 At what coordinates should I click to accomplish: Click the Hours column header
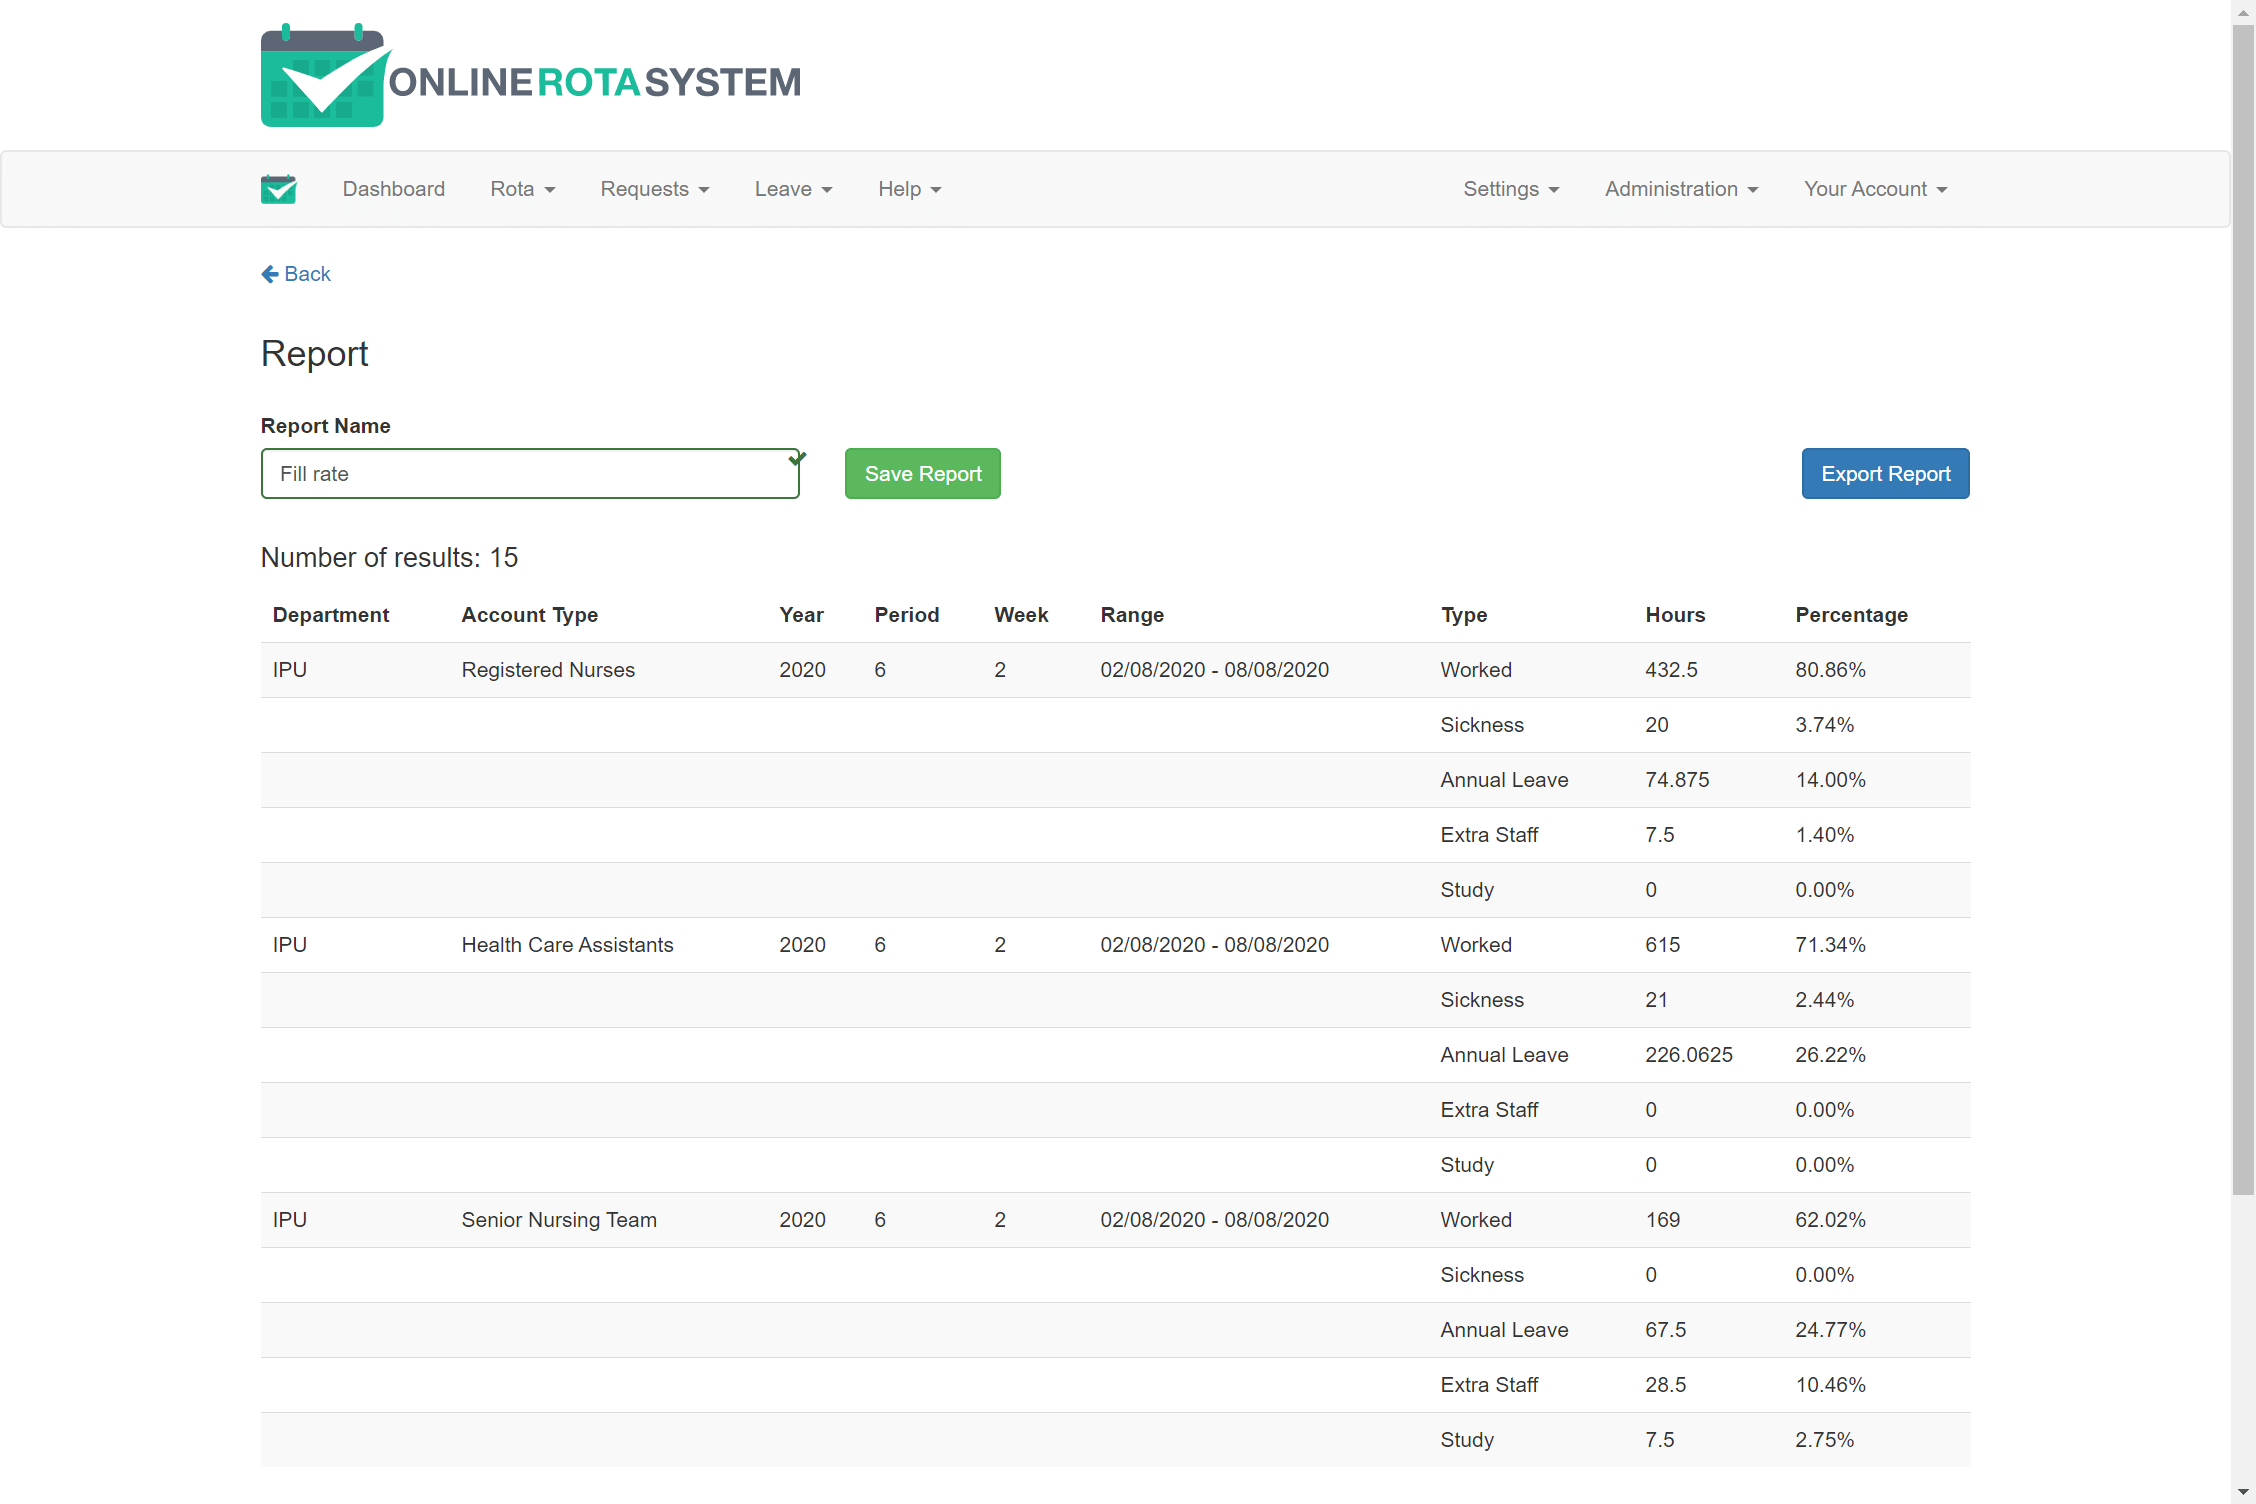tap(1675, 615)
